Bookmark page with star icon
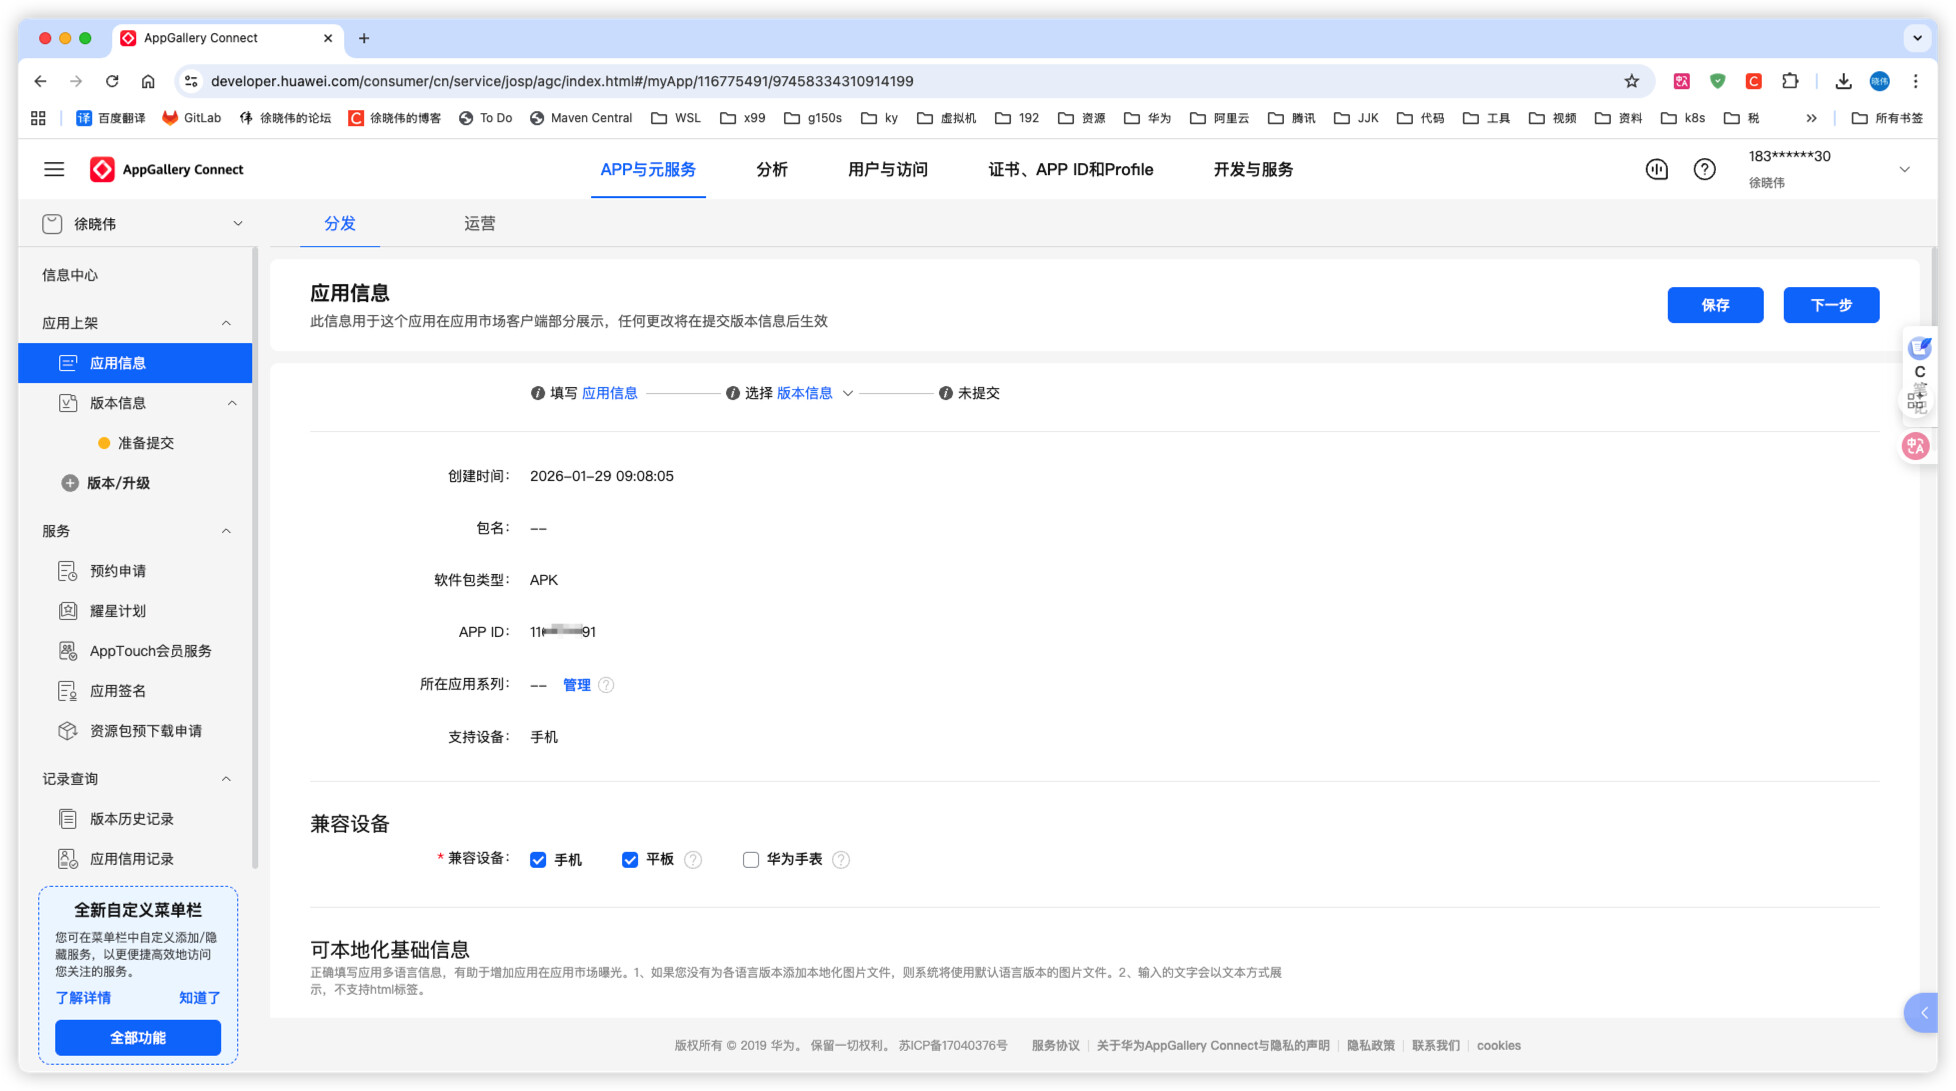 pyautogui.click(x=1631, y=81)
